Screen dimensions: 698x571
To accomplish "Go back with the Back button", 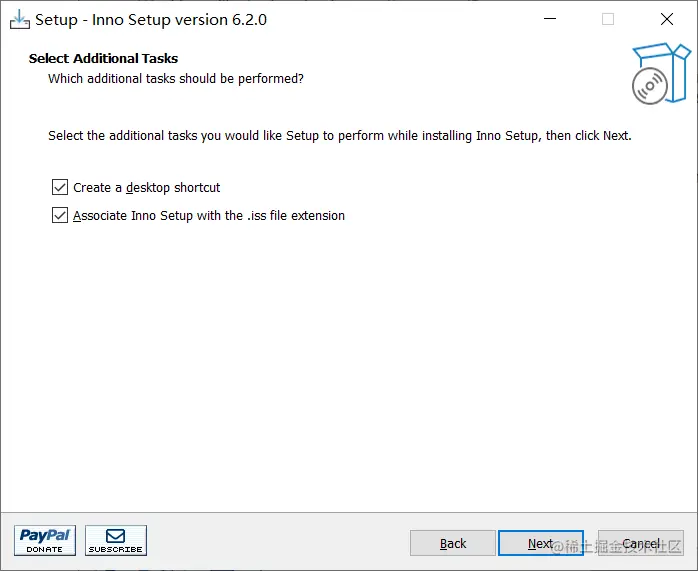I will (453, 543).
